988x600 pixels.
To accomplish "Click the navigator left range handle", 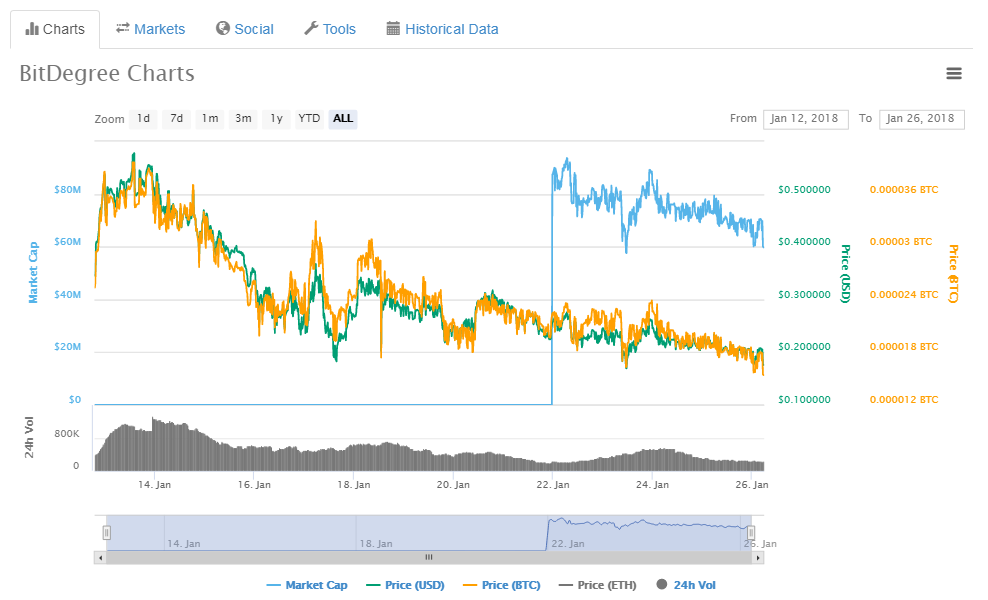I will click(x=106, y=533).
